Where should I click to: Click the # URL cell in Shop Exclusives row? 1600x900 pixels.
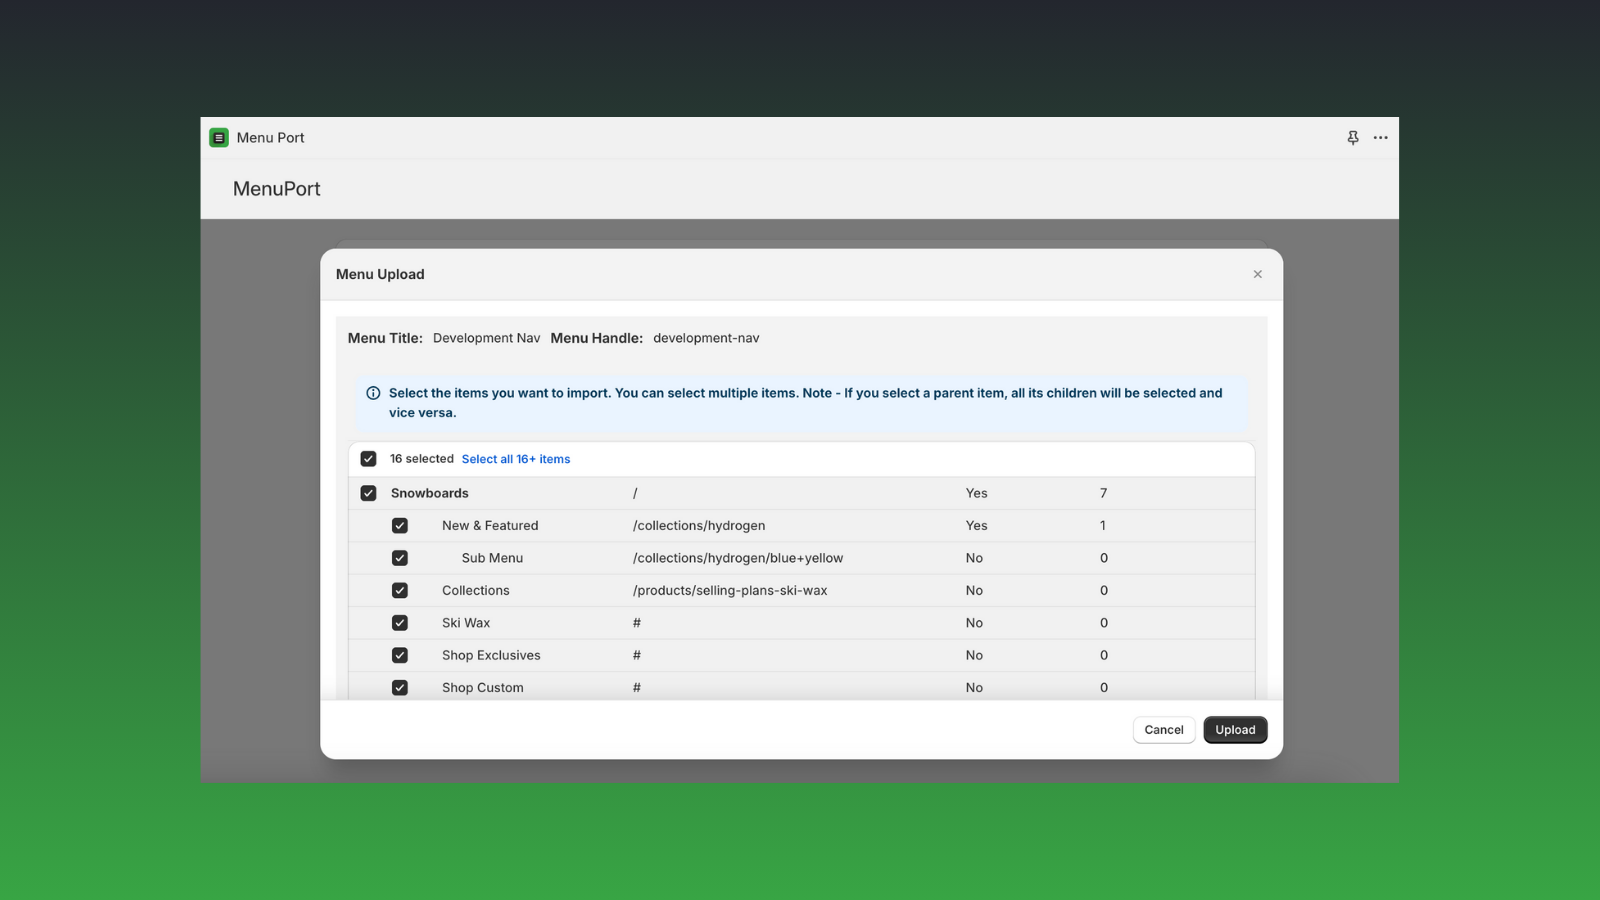(637, 656)
